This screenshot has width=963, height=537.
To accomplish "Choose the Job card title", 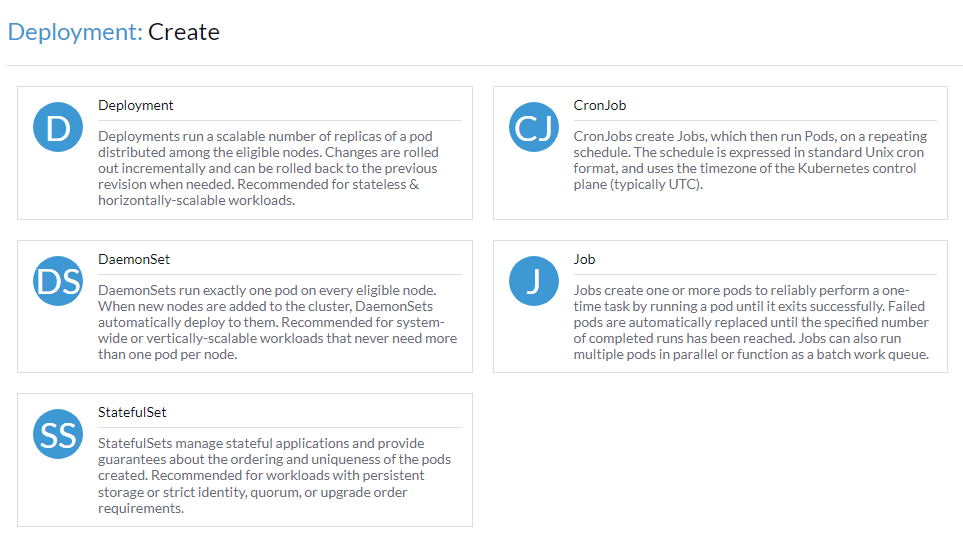I will click(x=585, y=259).
